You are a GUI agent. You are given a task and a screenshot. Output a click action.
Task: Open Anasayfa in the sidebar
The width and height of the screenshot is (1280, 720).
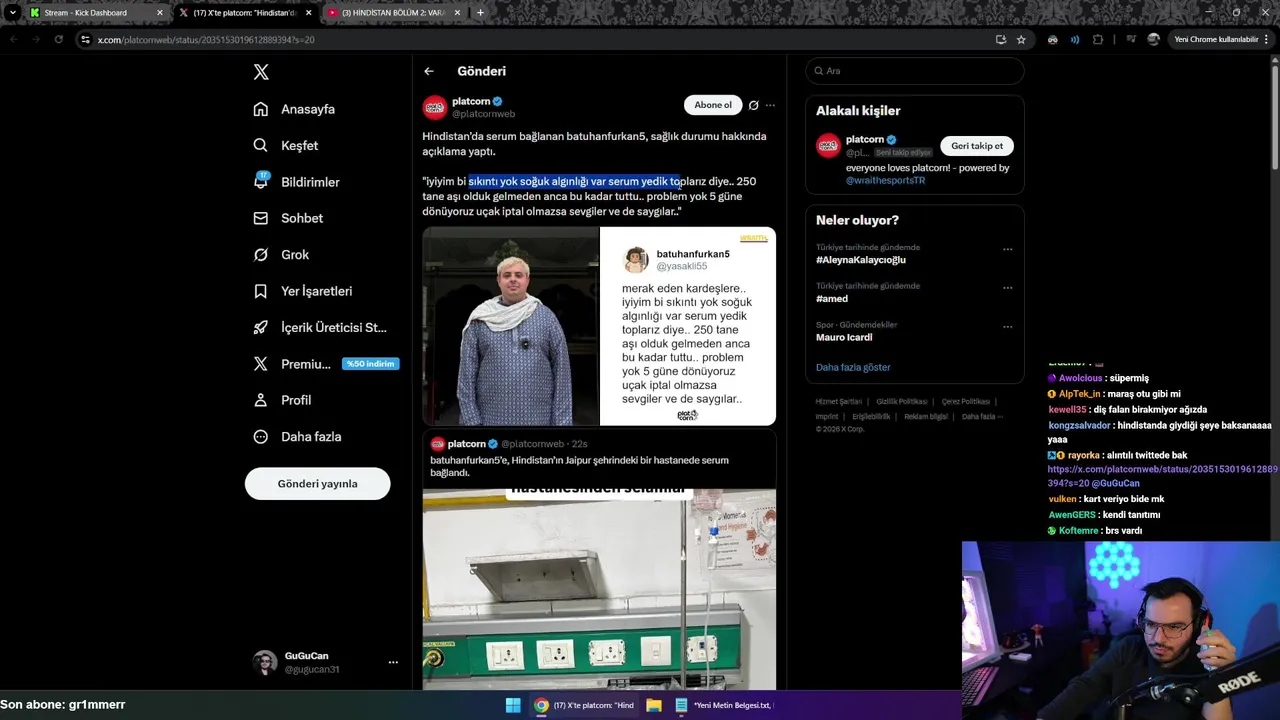(x=295, y=109)
